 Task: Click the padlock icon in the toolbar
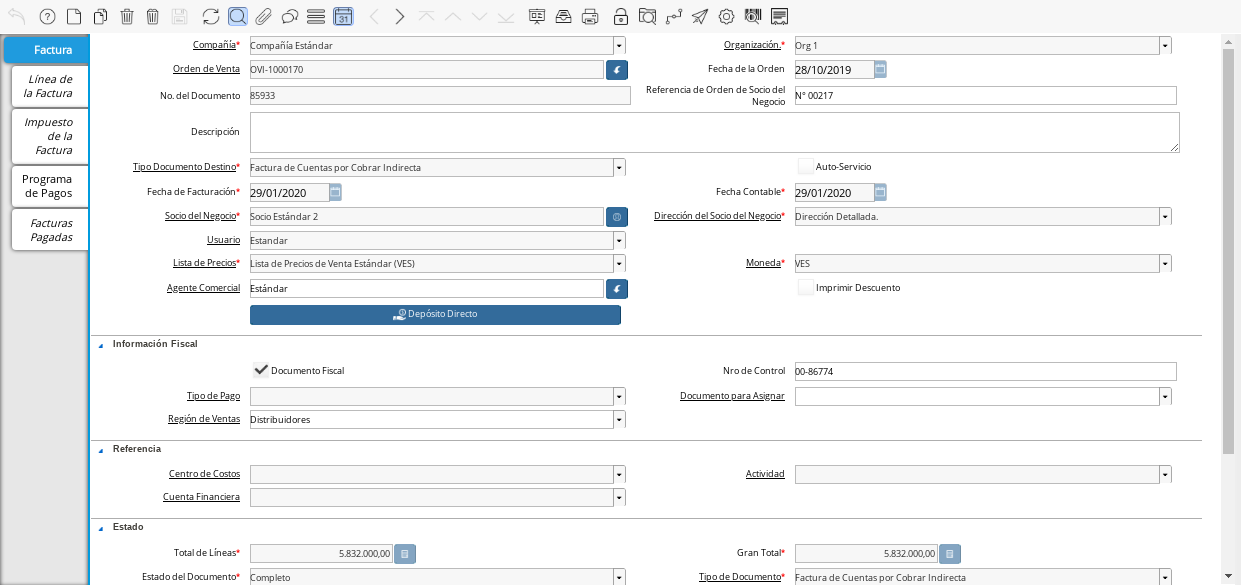point(621,16)
